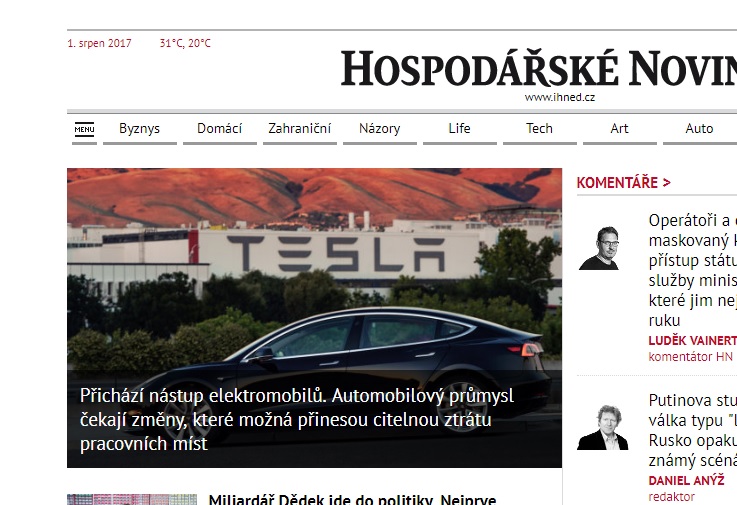Read the Putinova commentary article
737x505 pixels.
(x=693, y=430)
